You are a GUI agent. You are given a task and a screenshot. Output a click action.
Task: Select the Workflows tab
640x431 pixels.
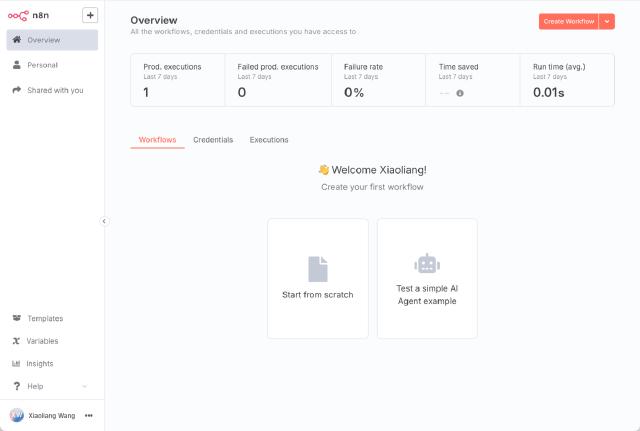tap(157, 140)
